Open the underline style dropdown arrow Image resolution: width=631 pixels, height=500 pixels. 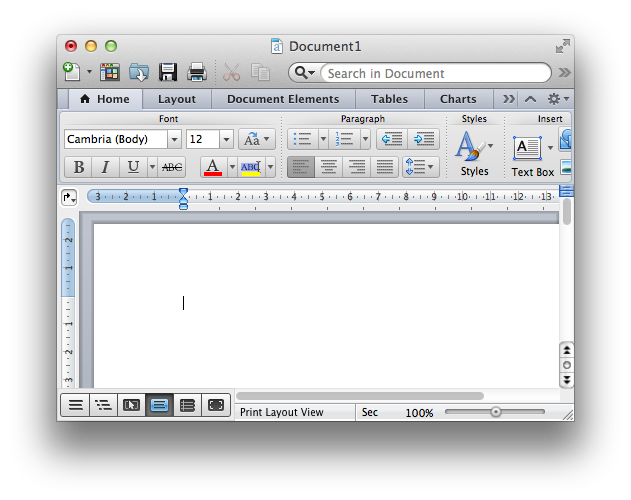(x=153, y=167)
